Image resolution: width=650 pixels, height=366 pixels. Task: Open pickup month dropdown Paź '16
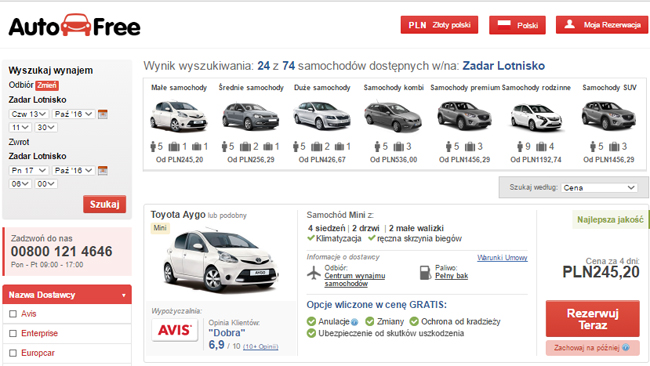tap(74, 114)
